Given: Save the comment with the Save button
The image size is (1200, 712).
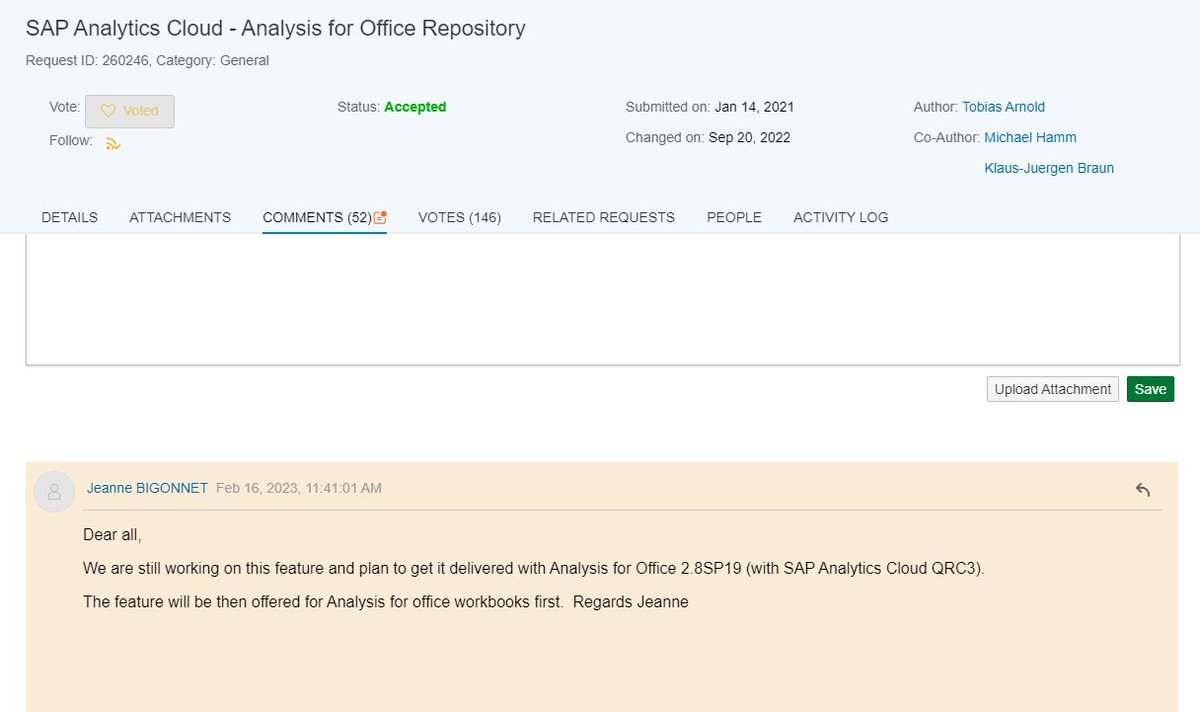Looking at the screenshot, I should pos(1150,389).
